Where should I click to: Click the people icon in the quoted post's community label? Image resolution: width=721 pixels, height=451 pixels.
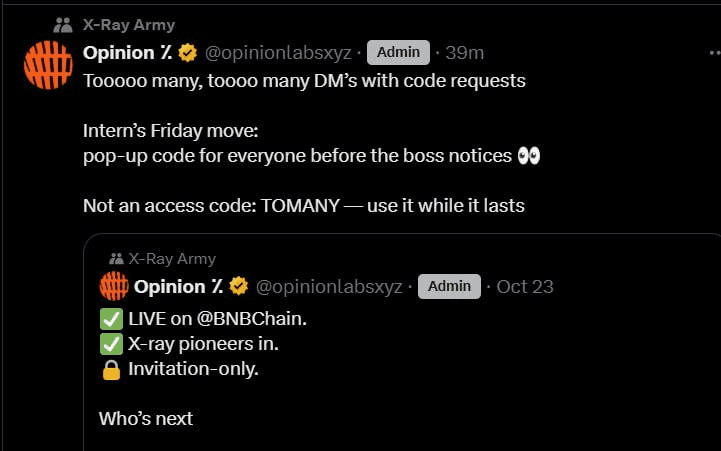[x=117, y=259]
